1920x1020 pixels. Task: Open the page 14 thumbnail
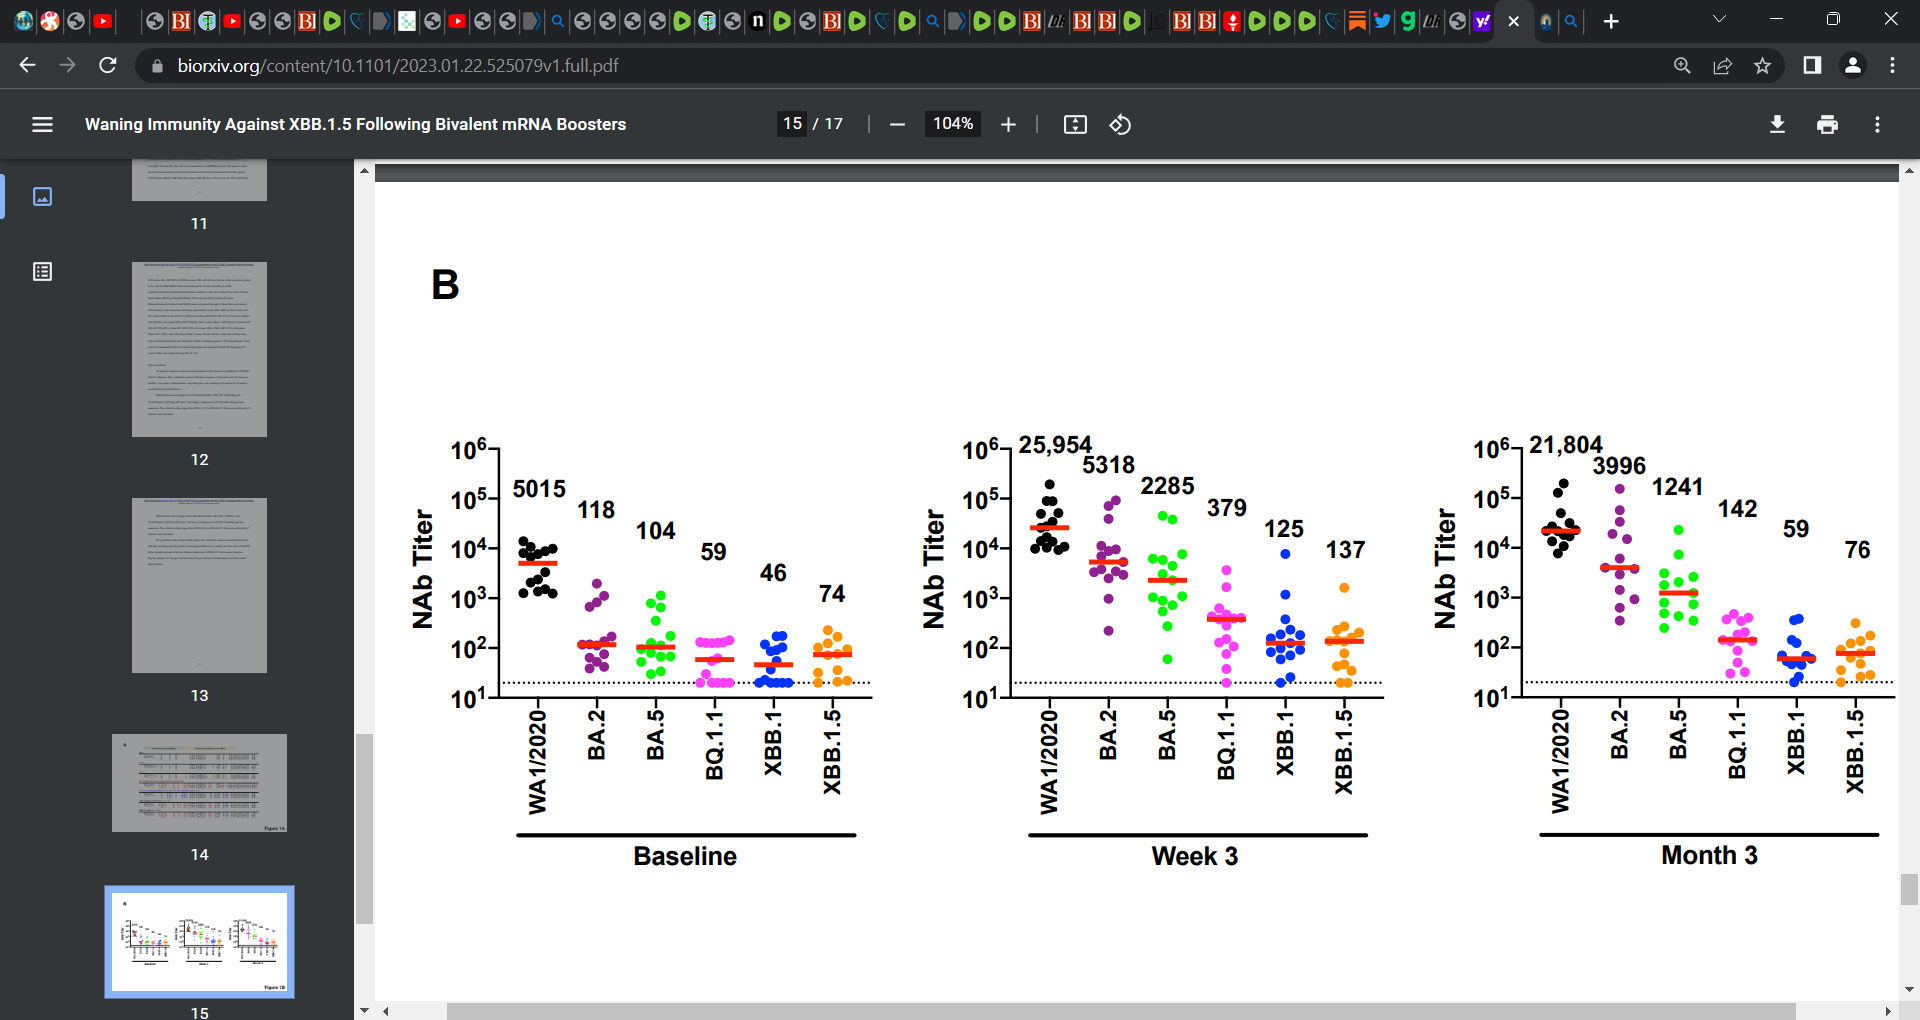point(199,783)
